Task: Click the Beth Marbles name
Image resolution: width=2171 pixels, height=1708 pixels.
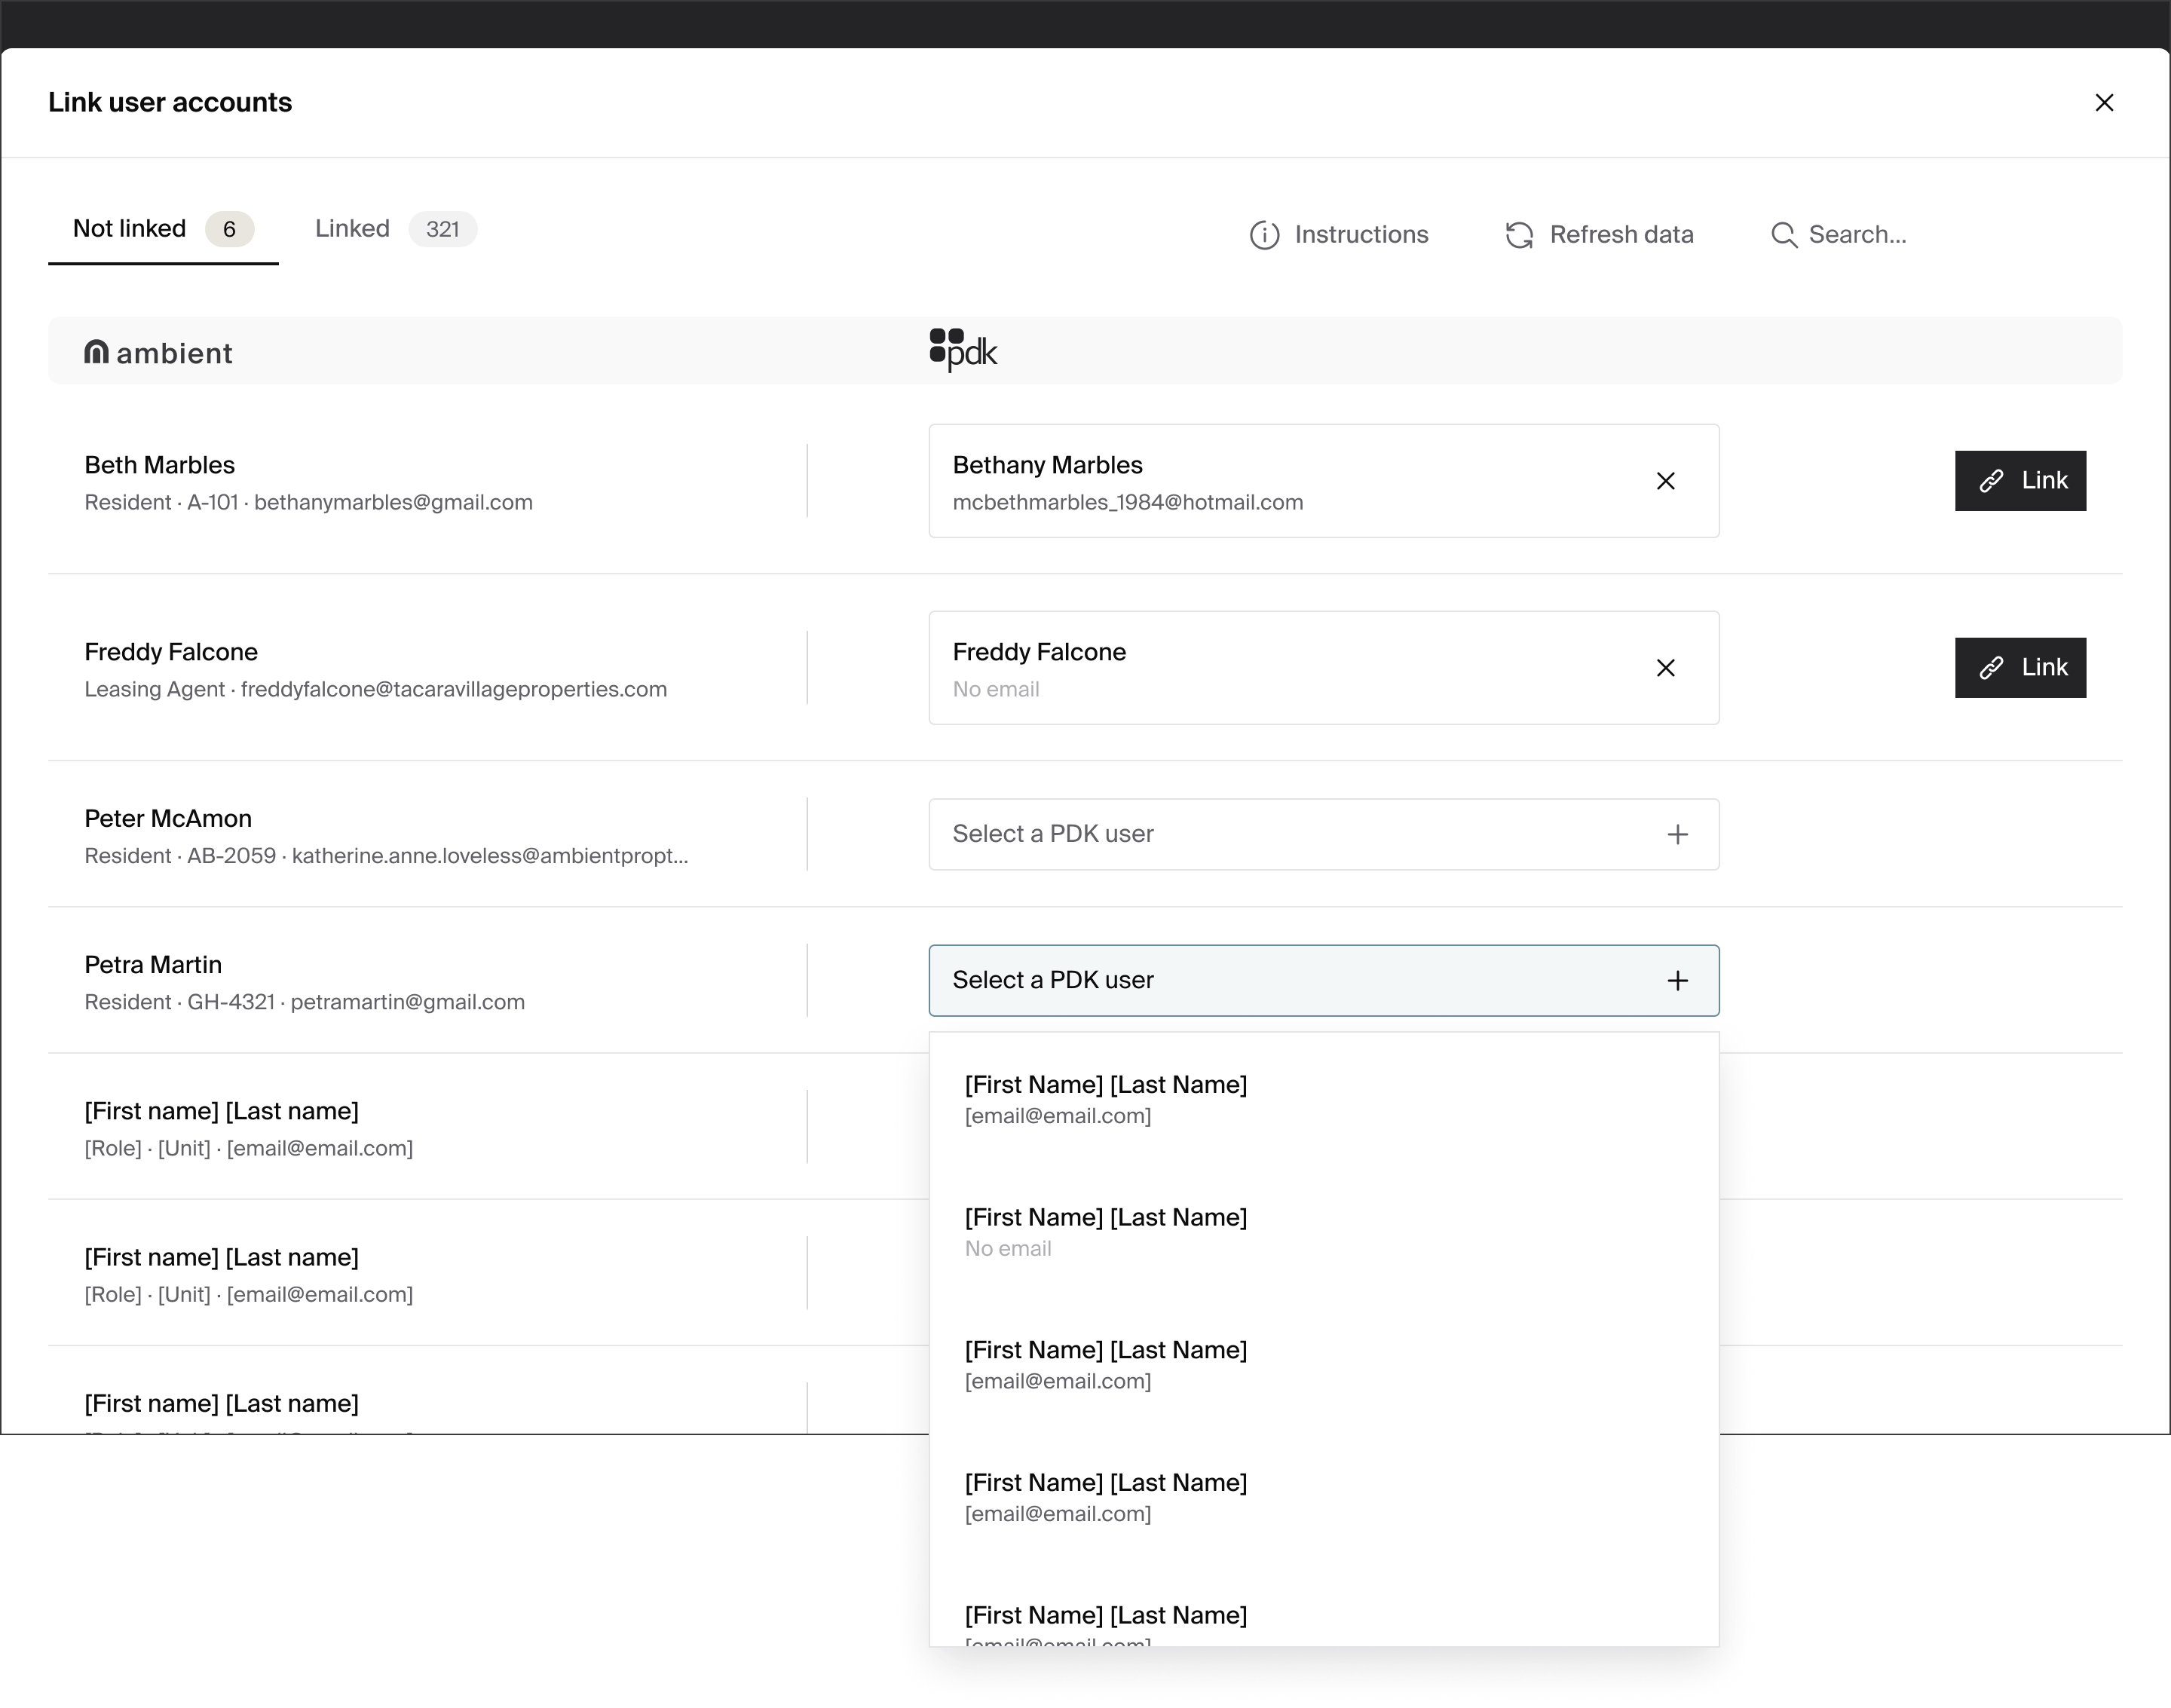Action: click(159, 465)
